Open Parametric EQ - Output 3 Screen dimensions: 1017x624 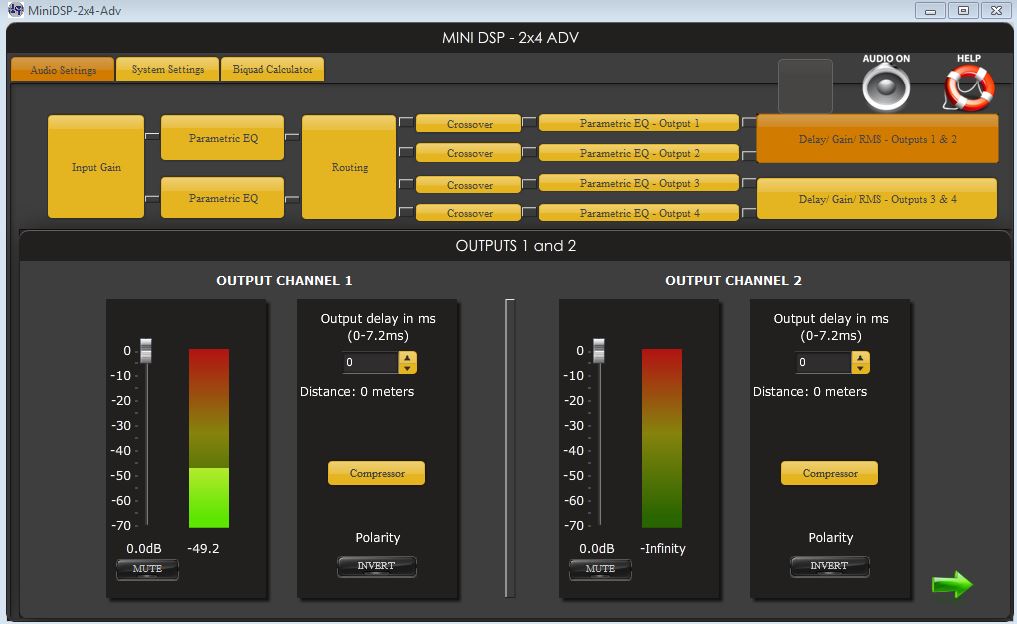tap(639, 183)
